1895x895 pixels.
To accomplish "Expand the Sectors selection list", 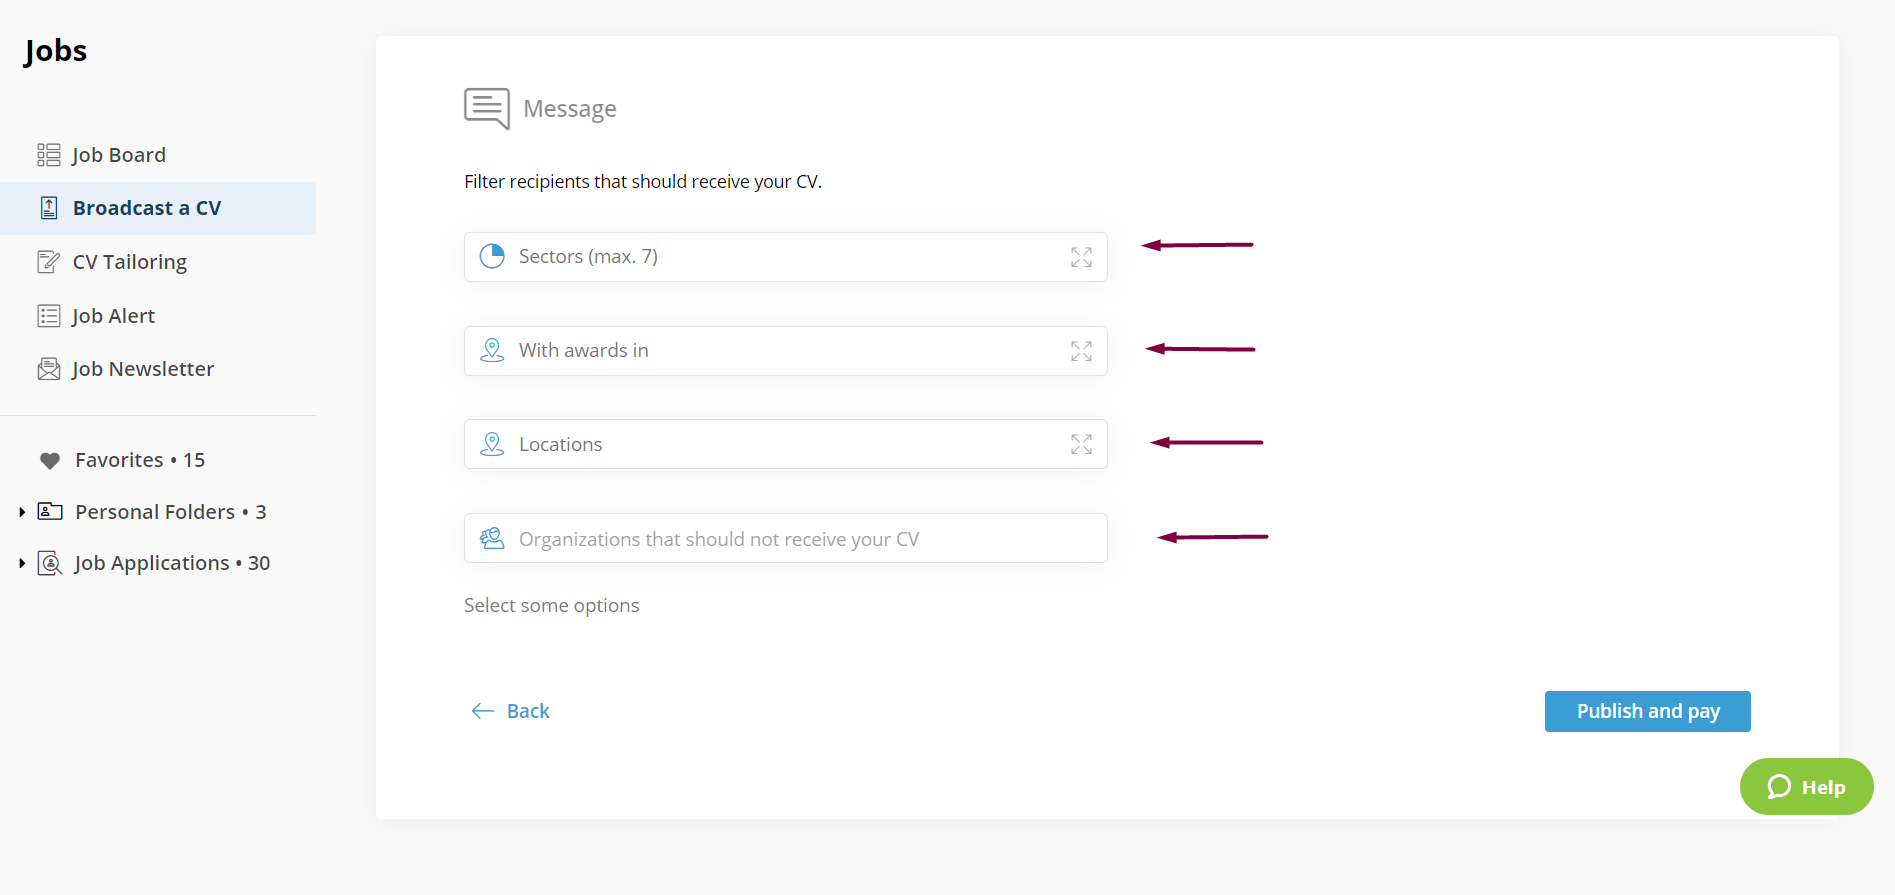I will [x=1081, y=257].
